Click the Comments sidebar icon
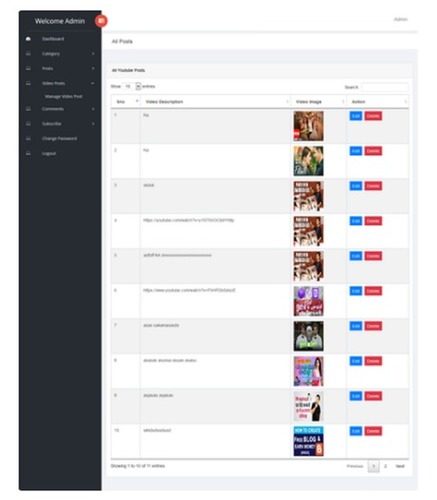This screenshot has height=500, width=437. tap(28, 109)
